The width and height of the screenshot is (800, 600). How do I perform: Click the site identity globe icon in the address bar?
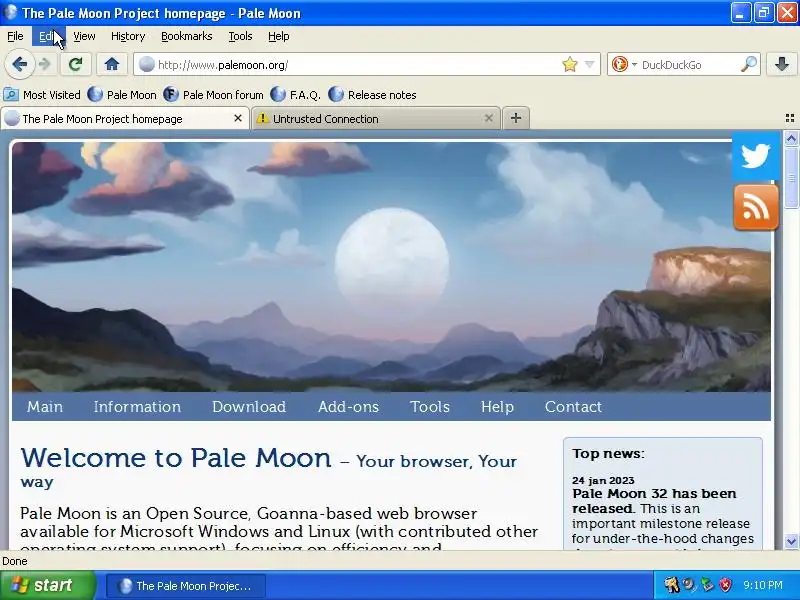pyautogui.click(x=147, y=65)
